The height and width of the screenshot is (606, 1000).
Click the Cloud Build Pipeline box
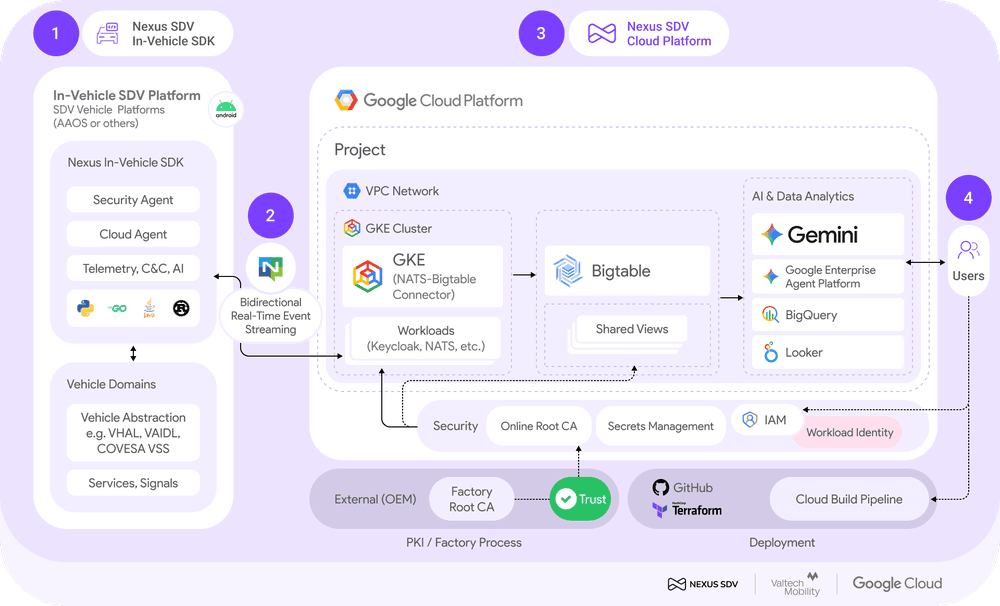pyautogui.click(x=849, y=499)
